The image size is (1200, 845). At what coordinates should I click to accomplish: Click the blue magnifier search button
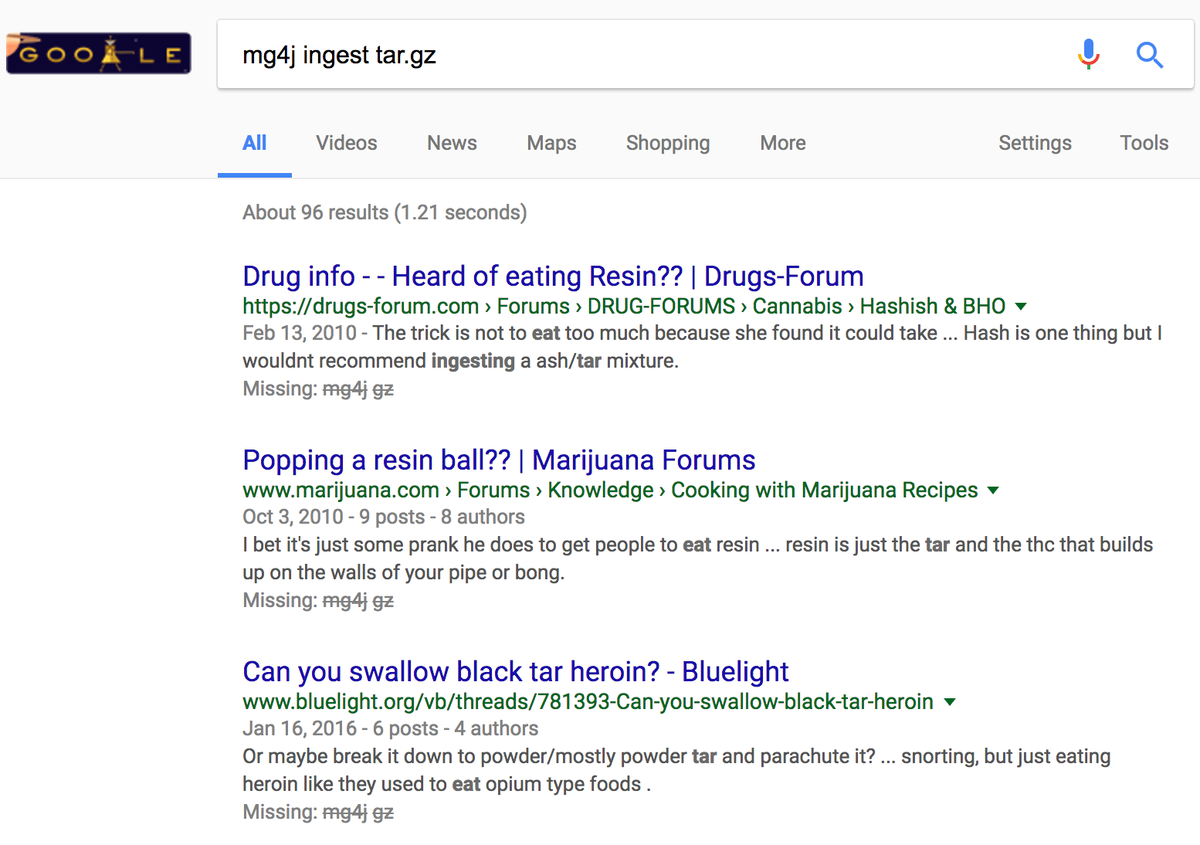1150,54
